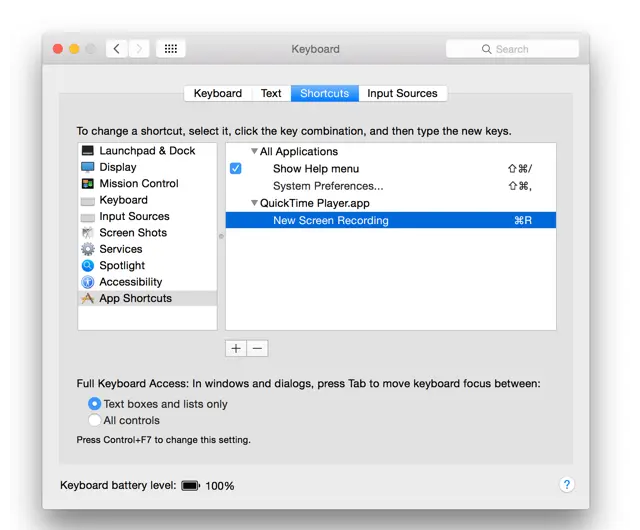The image size is (640, 530).
Task: Select the Mission Control label
Action: [x=139, y=183]
